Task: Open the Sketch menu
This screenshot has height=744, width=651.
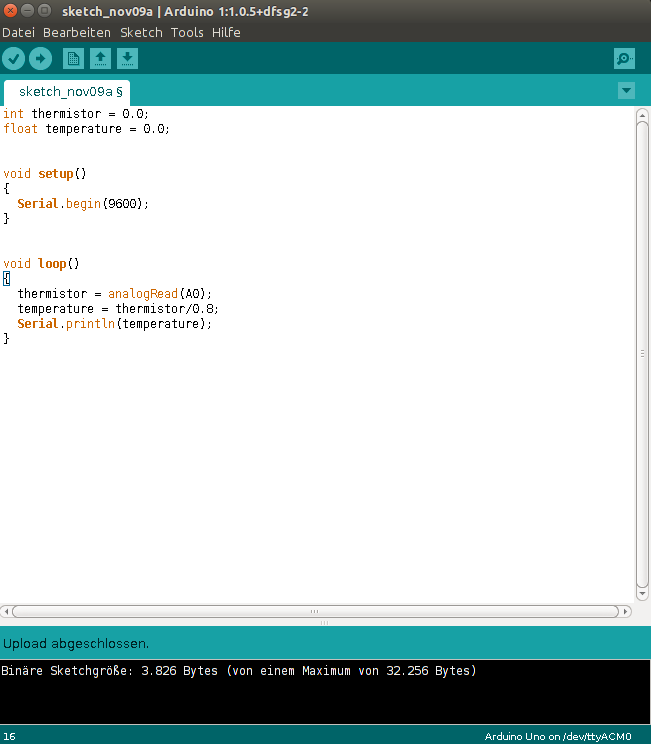Action: (x=141, y=32)
